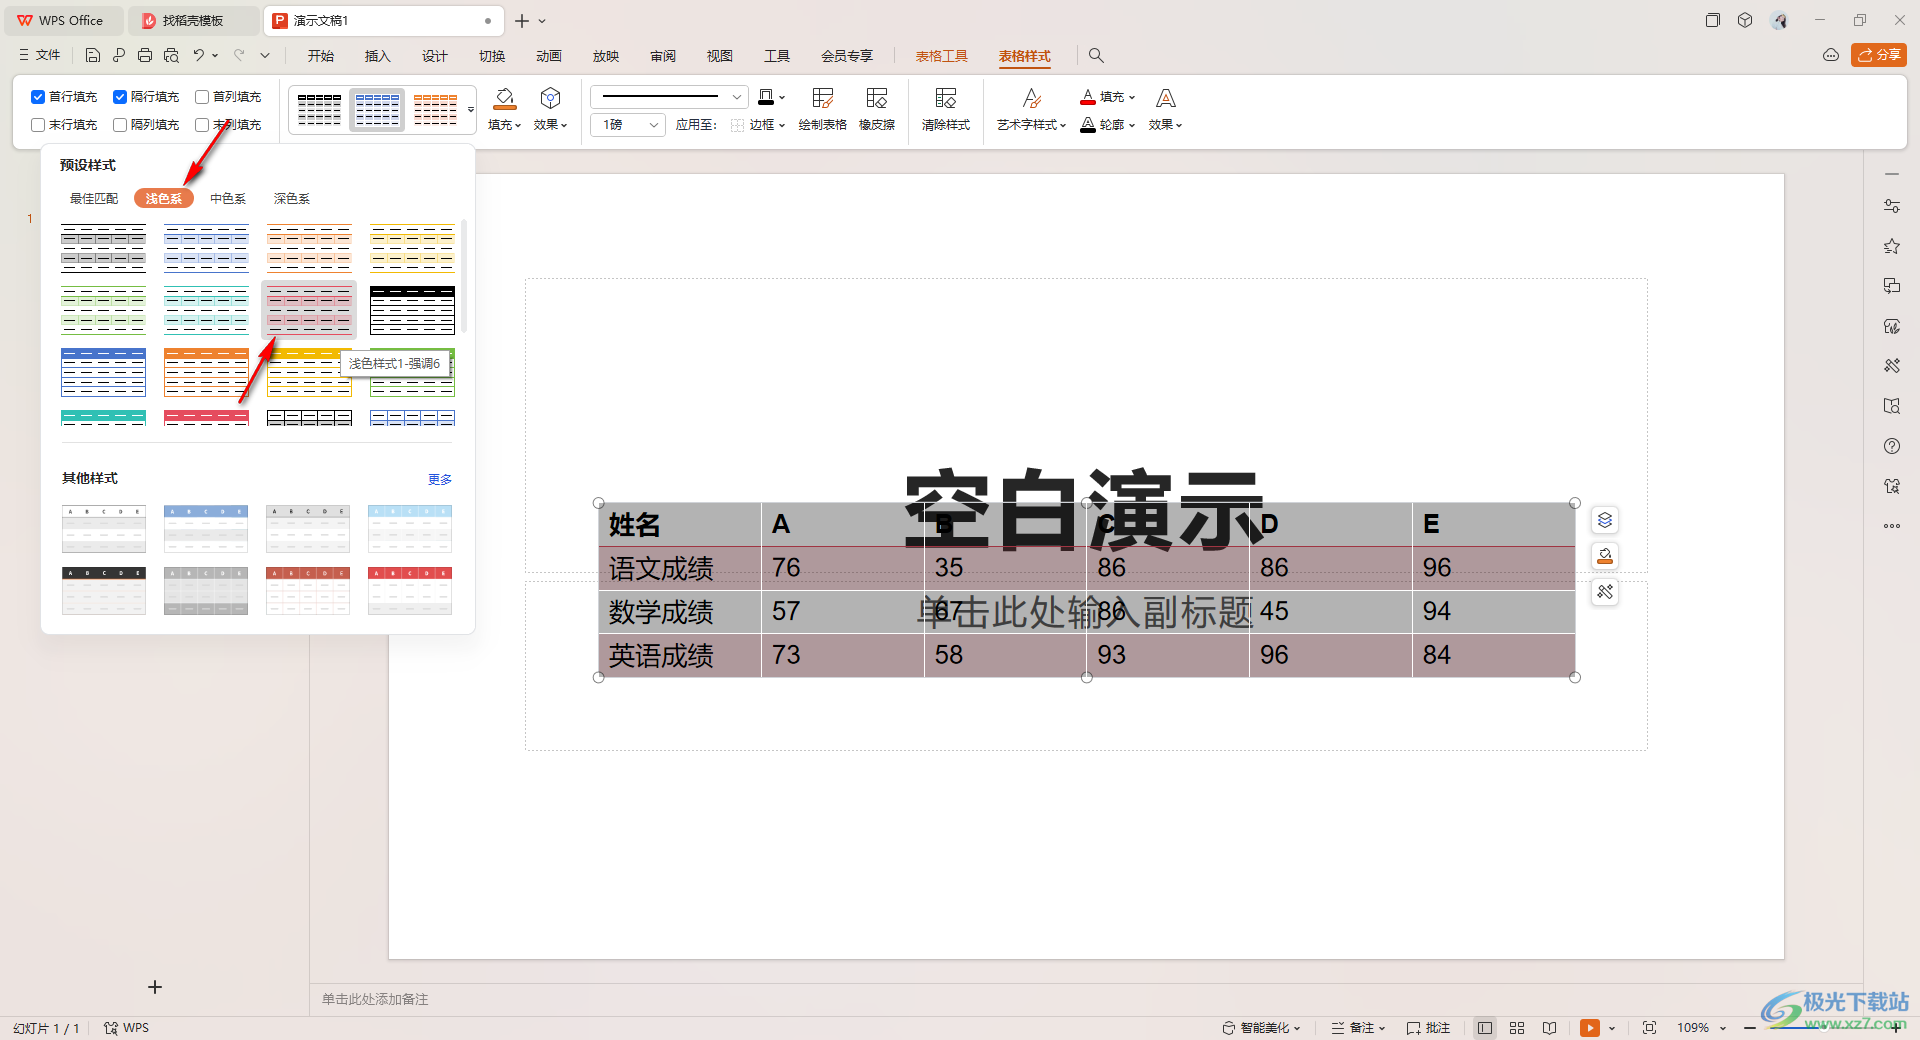Expand the table style gallery arrow
1920x1040 pixels.
tap(471, 110)
